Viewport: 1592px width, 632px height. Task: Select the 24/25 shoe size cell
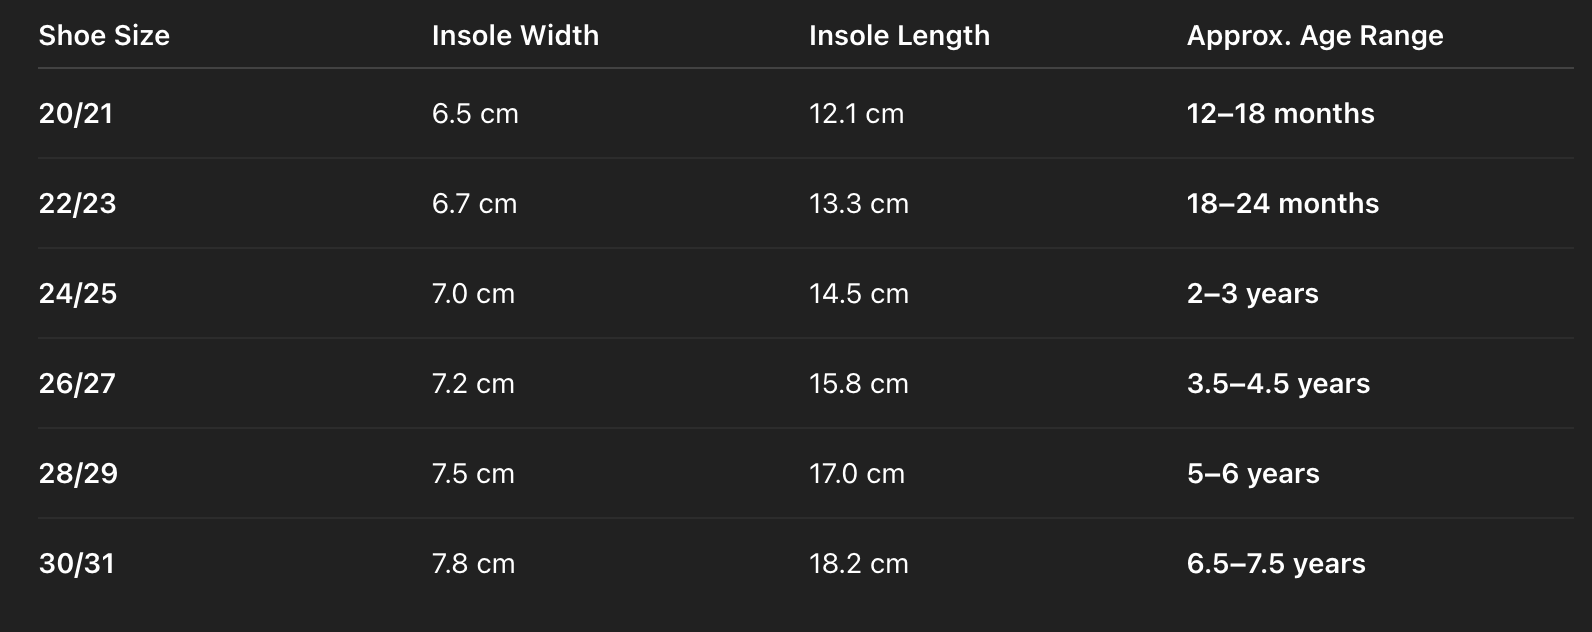point(77,294)
